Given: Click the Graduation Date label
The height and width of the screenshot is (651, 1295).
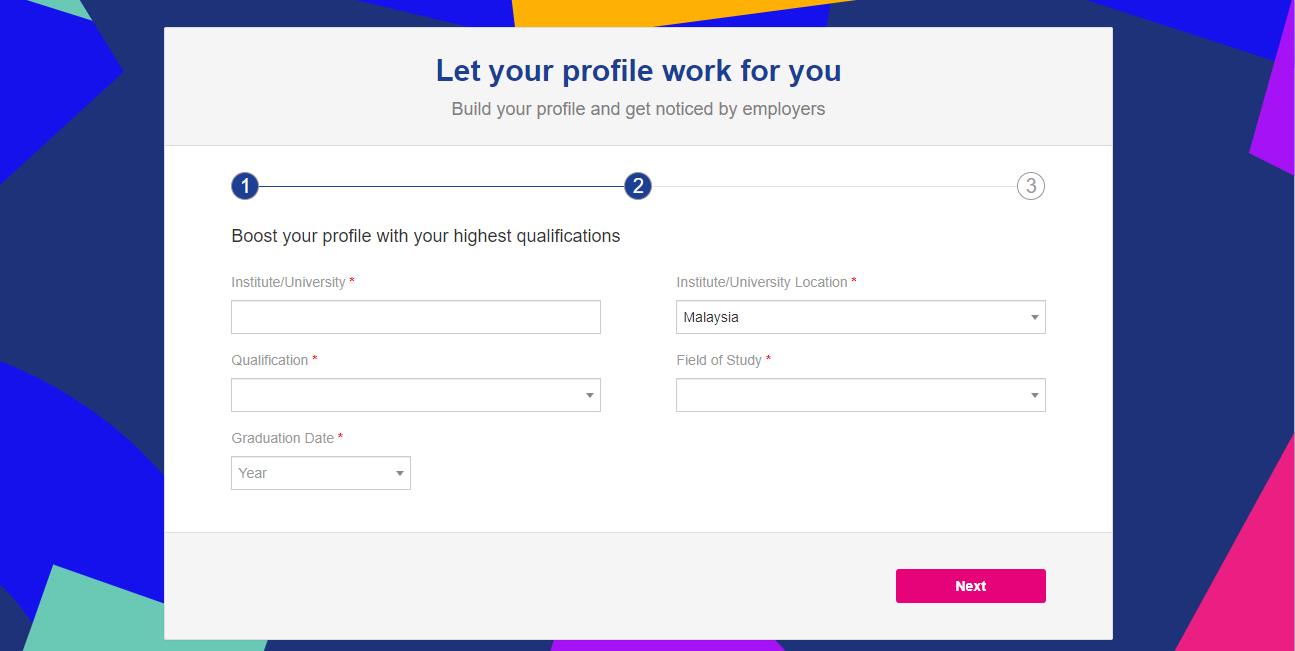Looking at the screenshot, I should coord(283,438).
